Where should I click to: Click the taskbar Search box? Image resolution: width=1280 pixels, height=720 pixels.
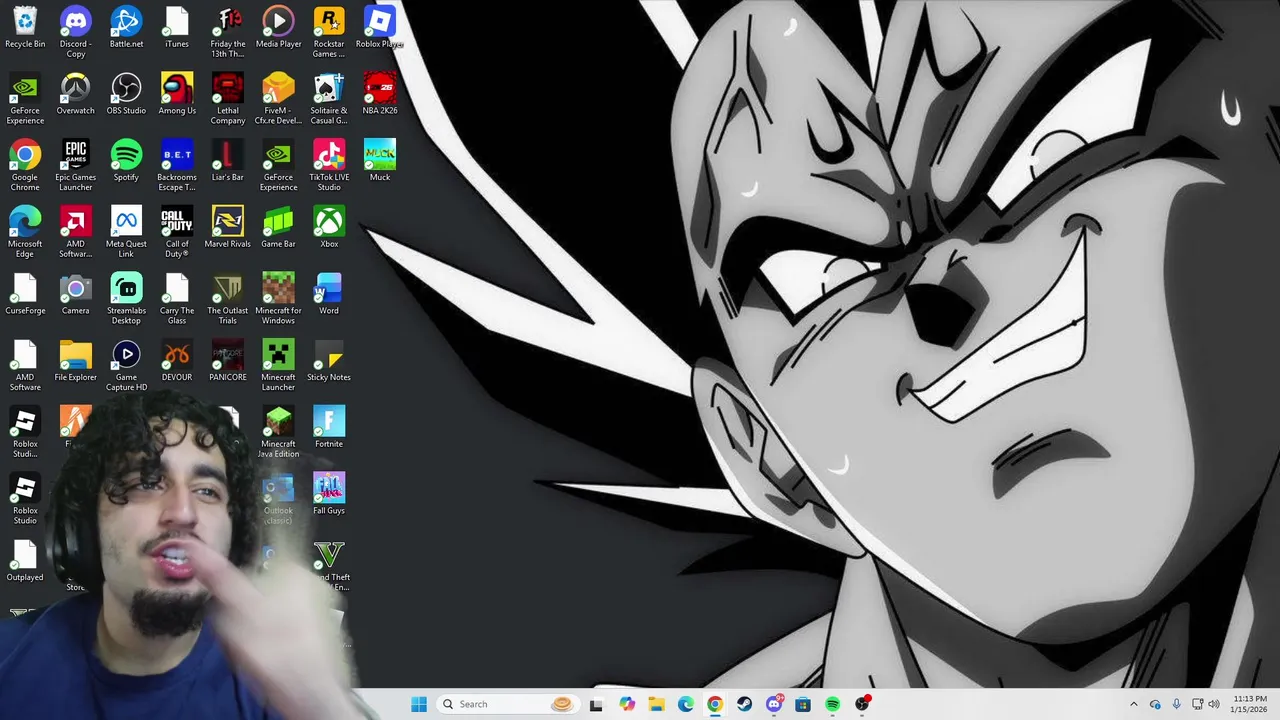tap(509, 704)
